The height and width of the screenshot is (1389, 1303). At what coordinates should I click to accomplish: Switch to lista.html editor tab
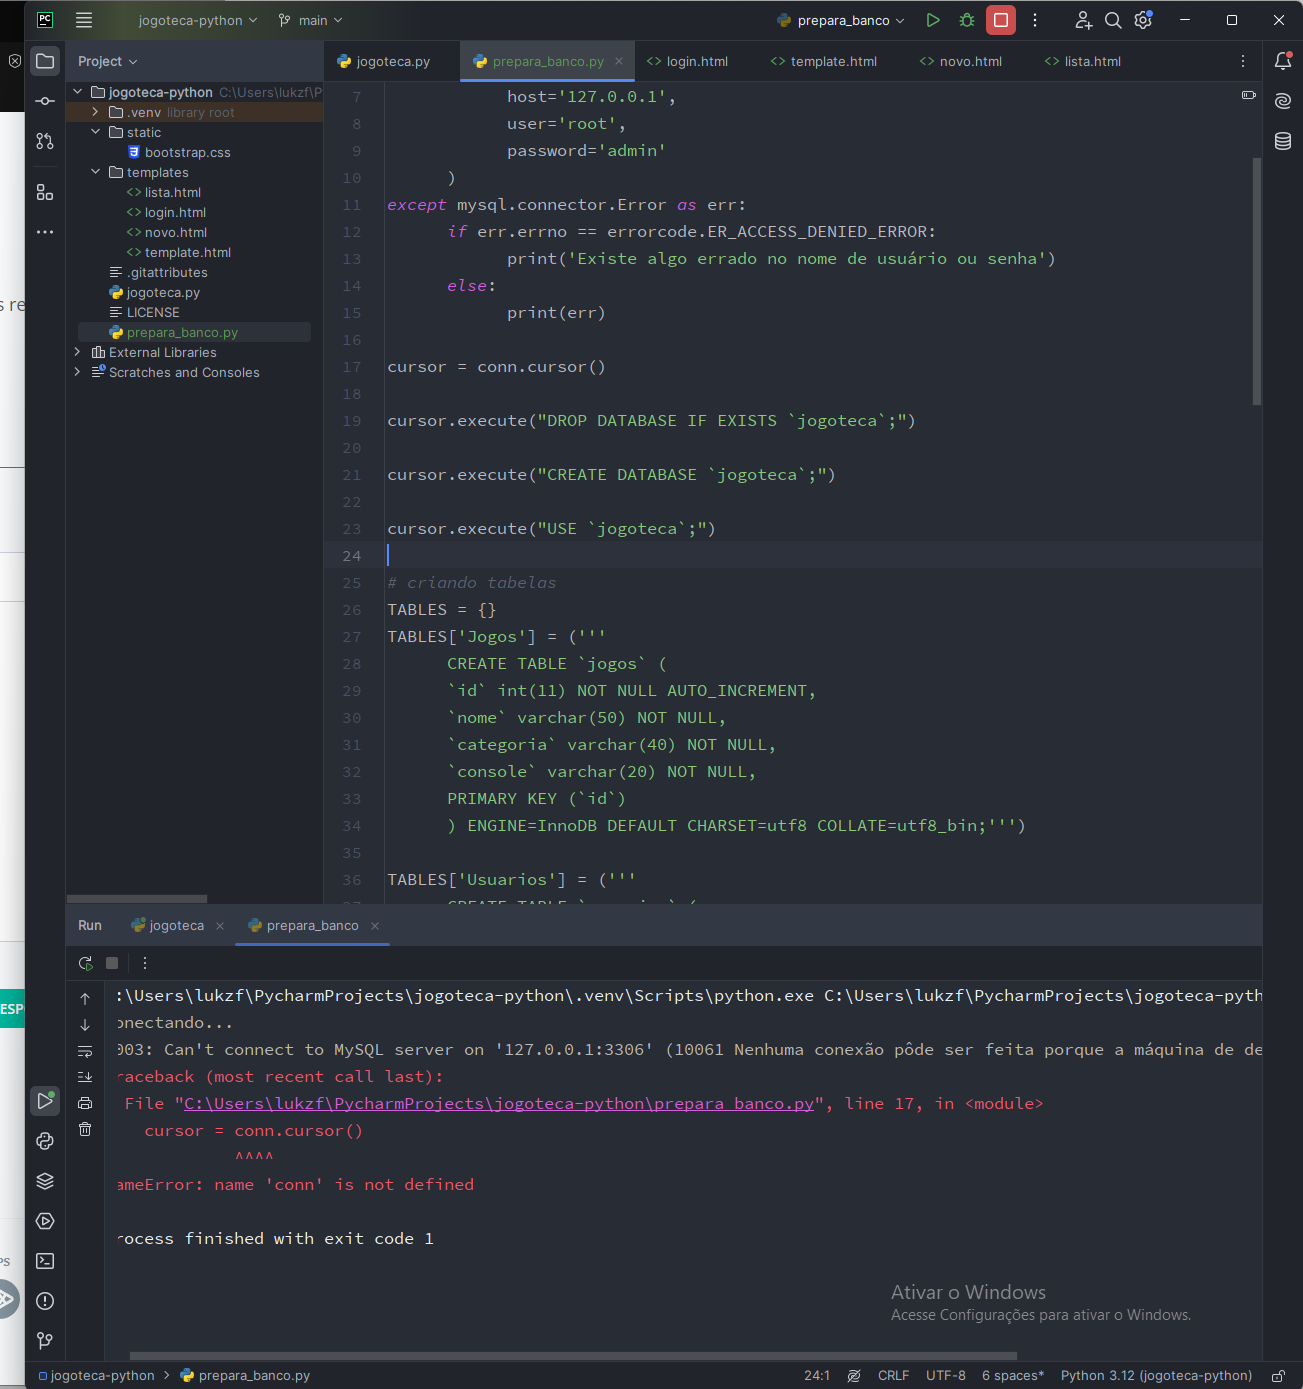(x=1082, y=61)
